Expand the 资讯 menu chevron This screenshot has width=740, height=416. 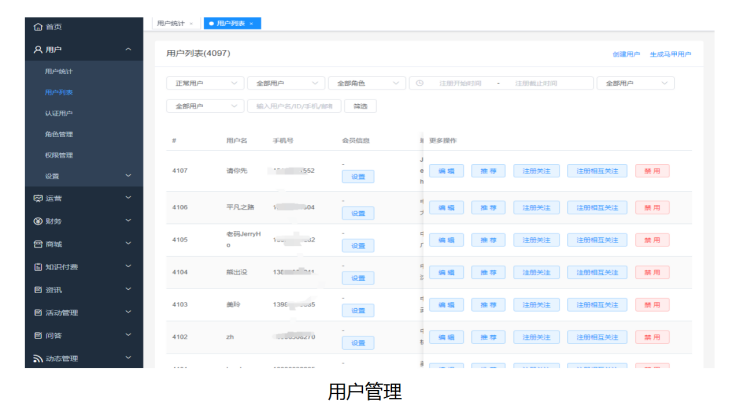coord(128,289)
